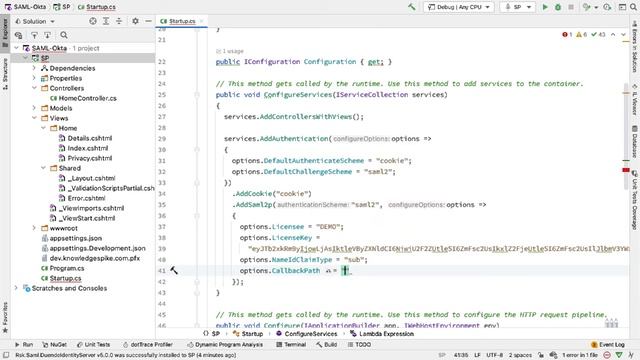Expand Scratches and Consoles node

point(16,288)
